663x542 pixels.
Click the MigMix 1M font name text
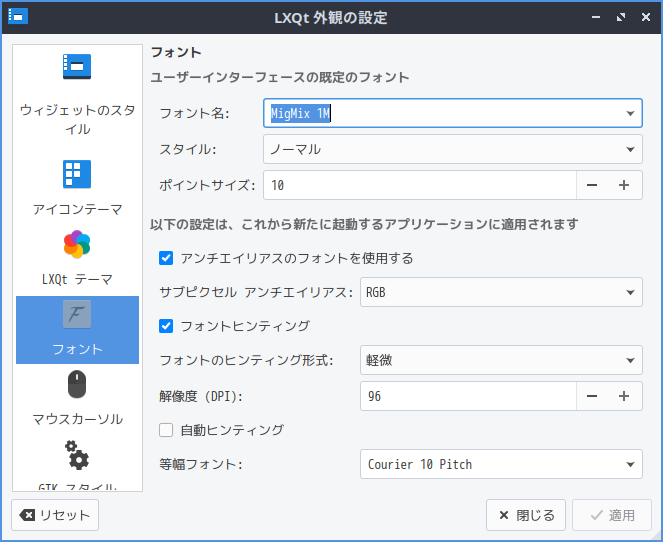point(300,113)
